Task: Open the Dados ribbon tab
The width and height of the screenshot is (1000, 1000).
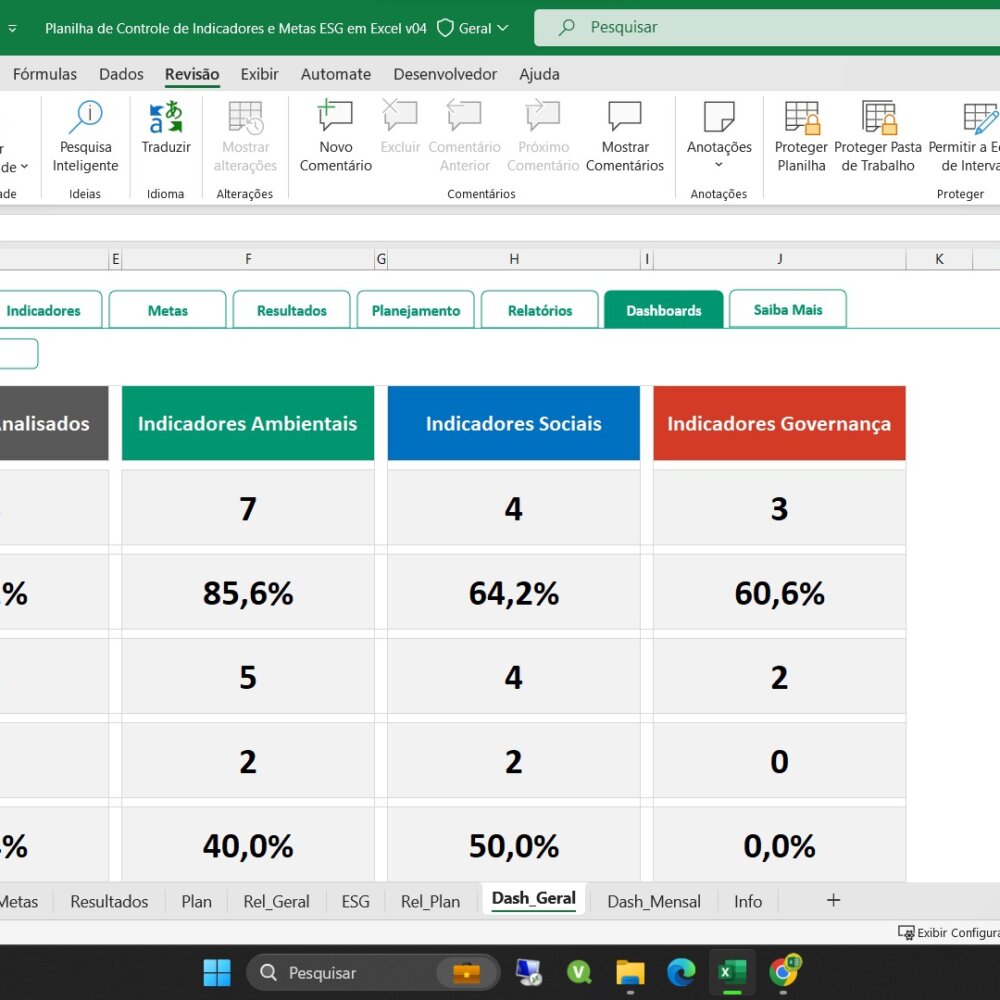Action: (x=121, y=74)
